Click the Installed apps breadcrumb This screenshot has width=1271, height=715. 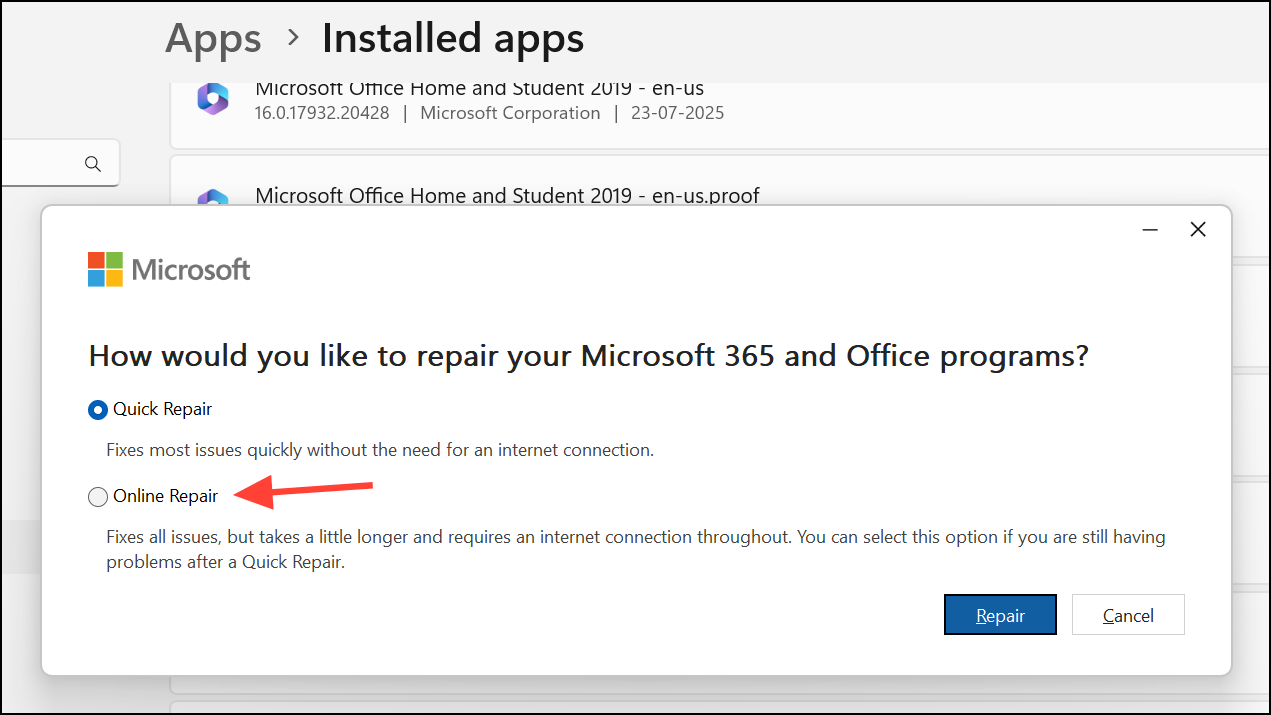452,38
